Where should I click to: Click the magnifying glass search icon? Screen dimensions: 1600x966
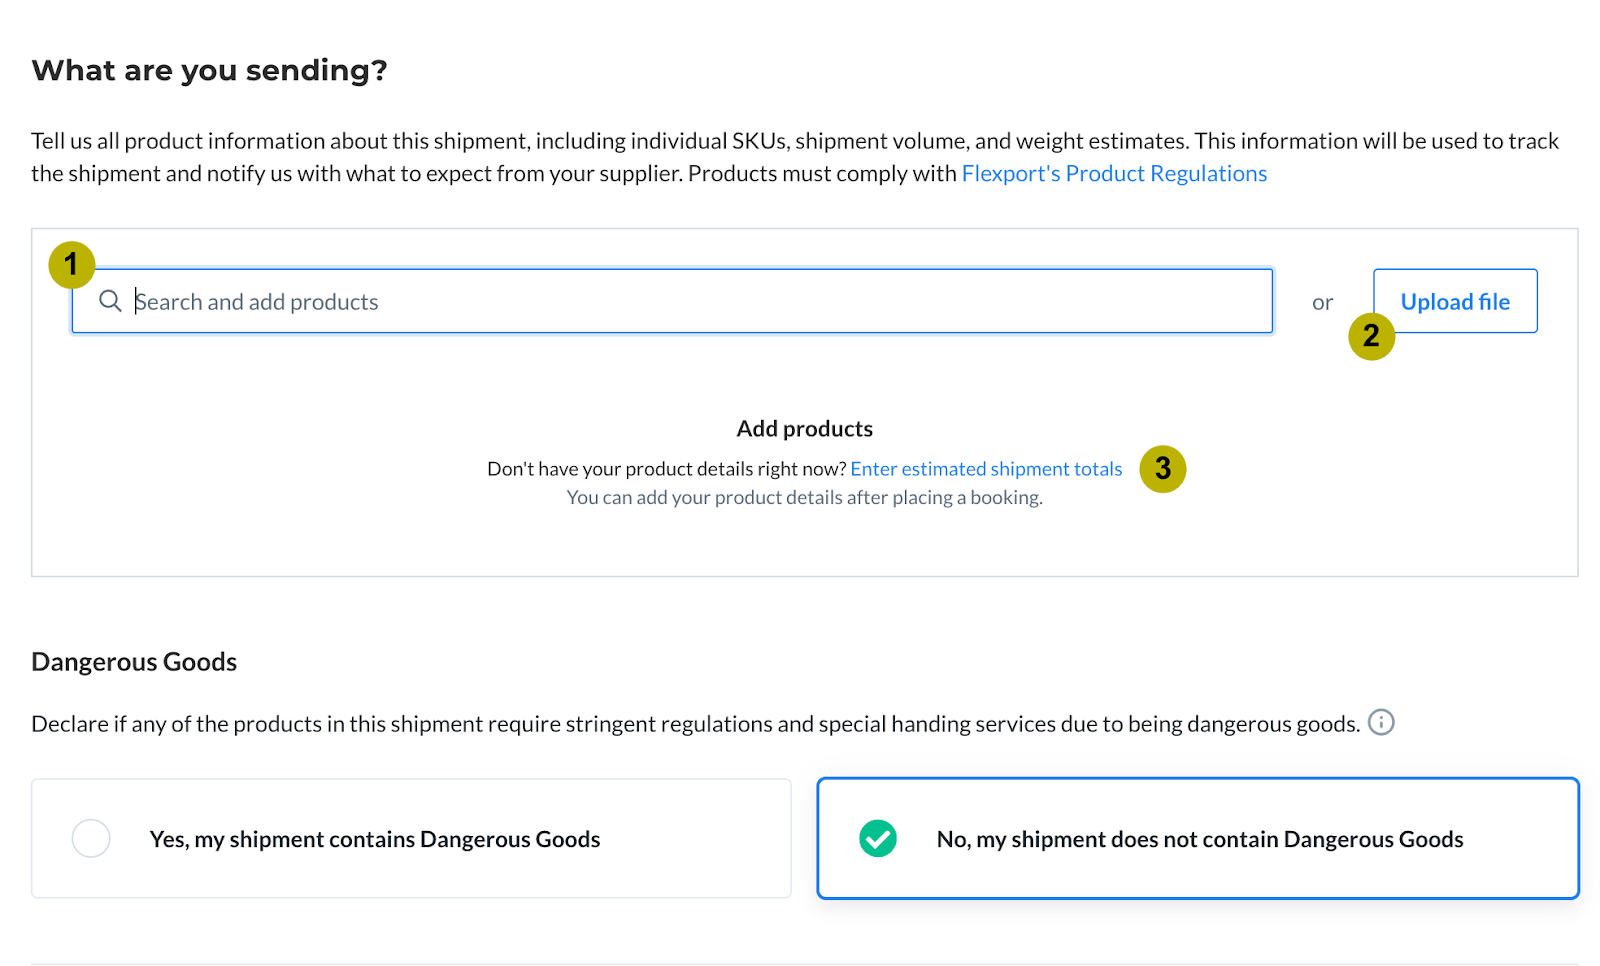pos(110,301)
